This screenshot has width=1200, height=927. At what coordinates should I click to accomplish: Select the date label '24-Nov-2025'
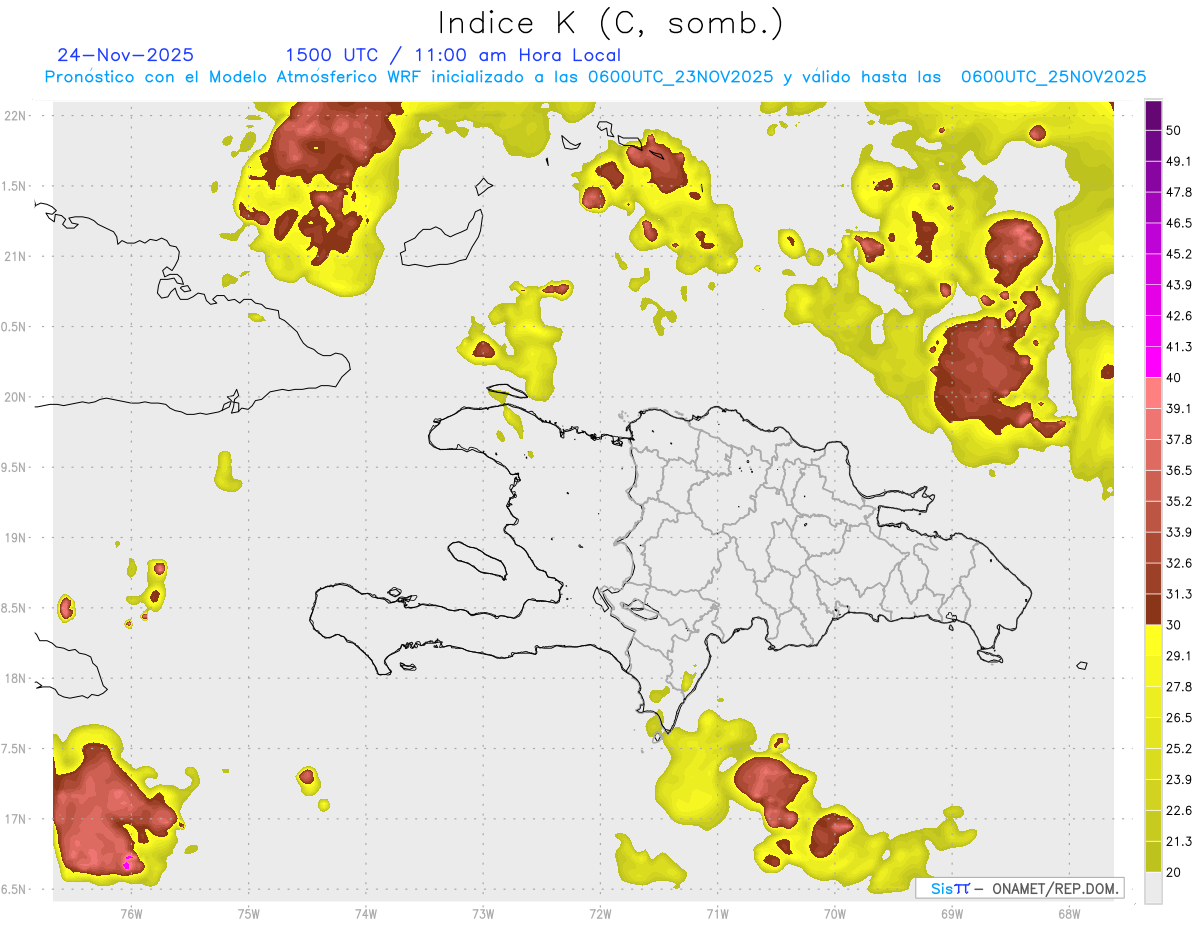point(126,55)
